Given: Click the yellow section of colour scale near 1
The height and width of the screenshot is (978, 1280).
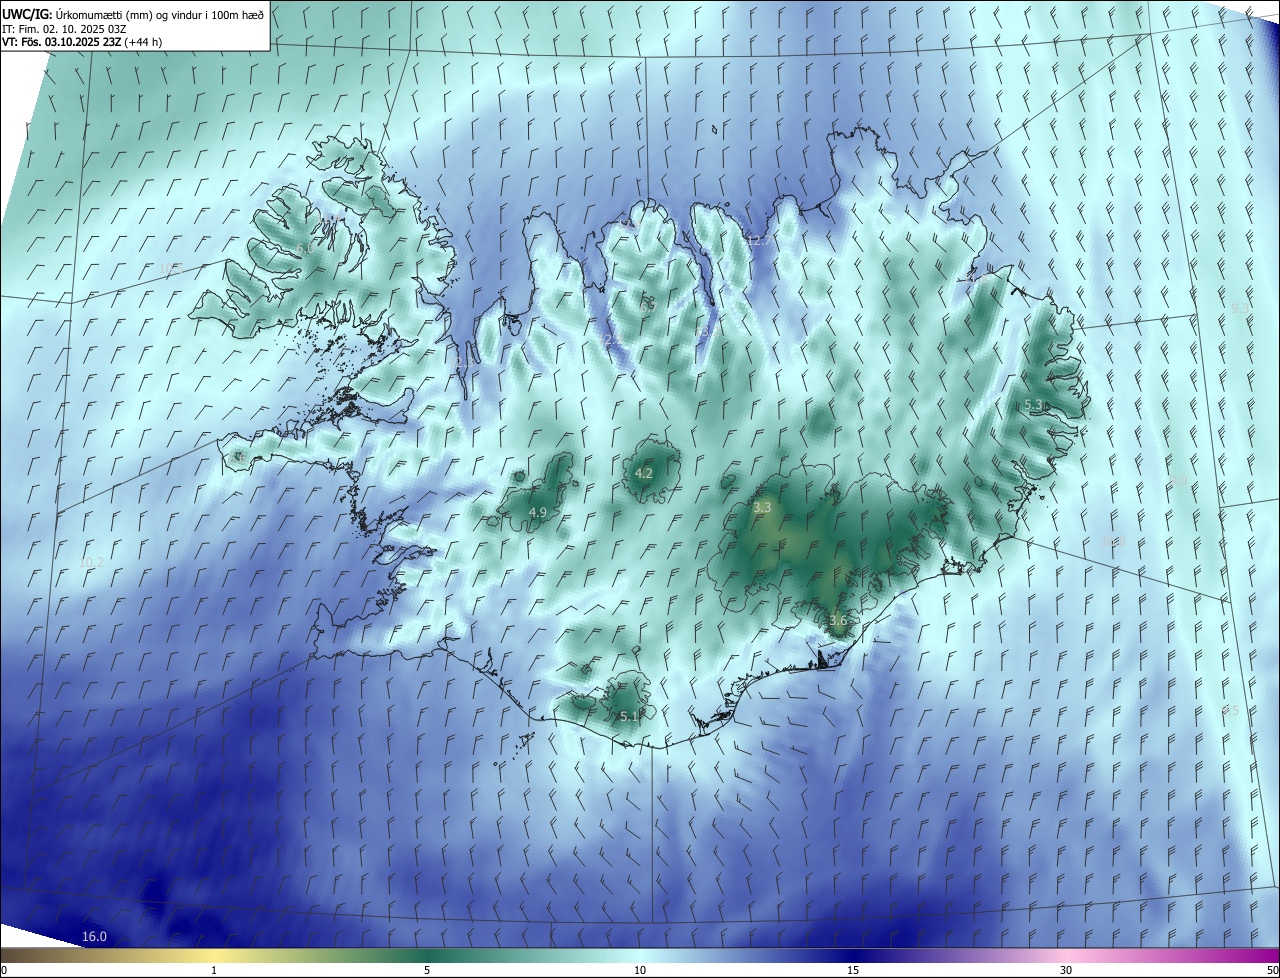Looking at the screenshot, I should pyautogui.click(x=214, y=955).
